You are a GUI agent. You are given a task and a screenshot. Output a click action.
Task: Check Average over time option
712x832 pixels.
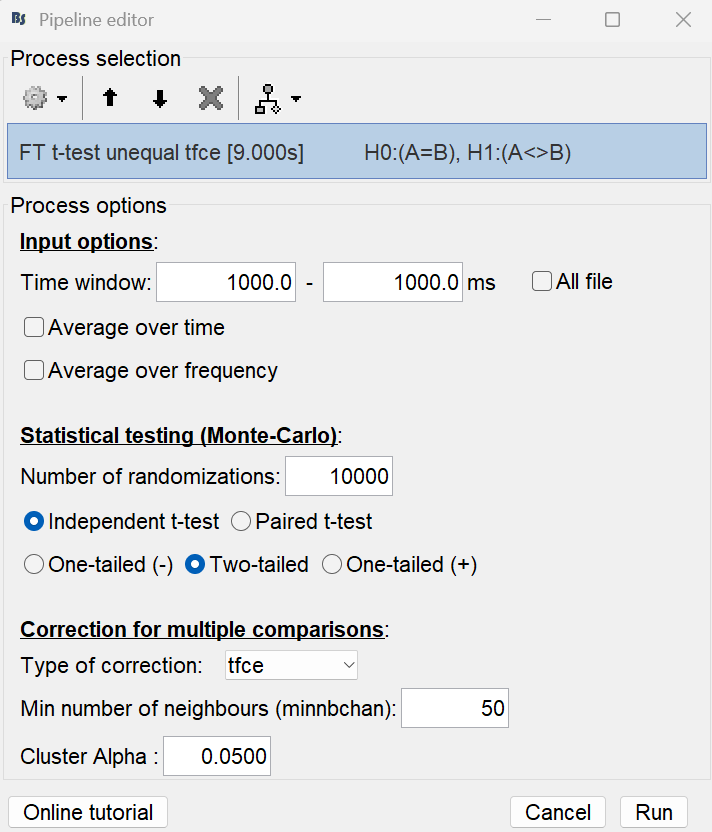[x=34, y=327]
